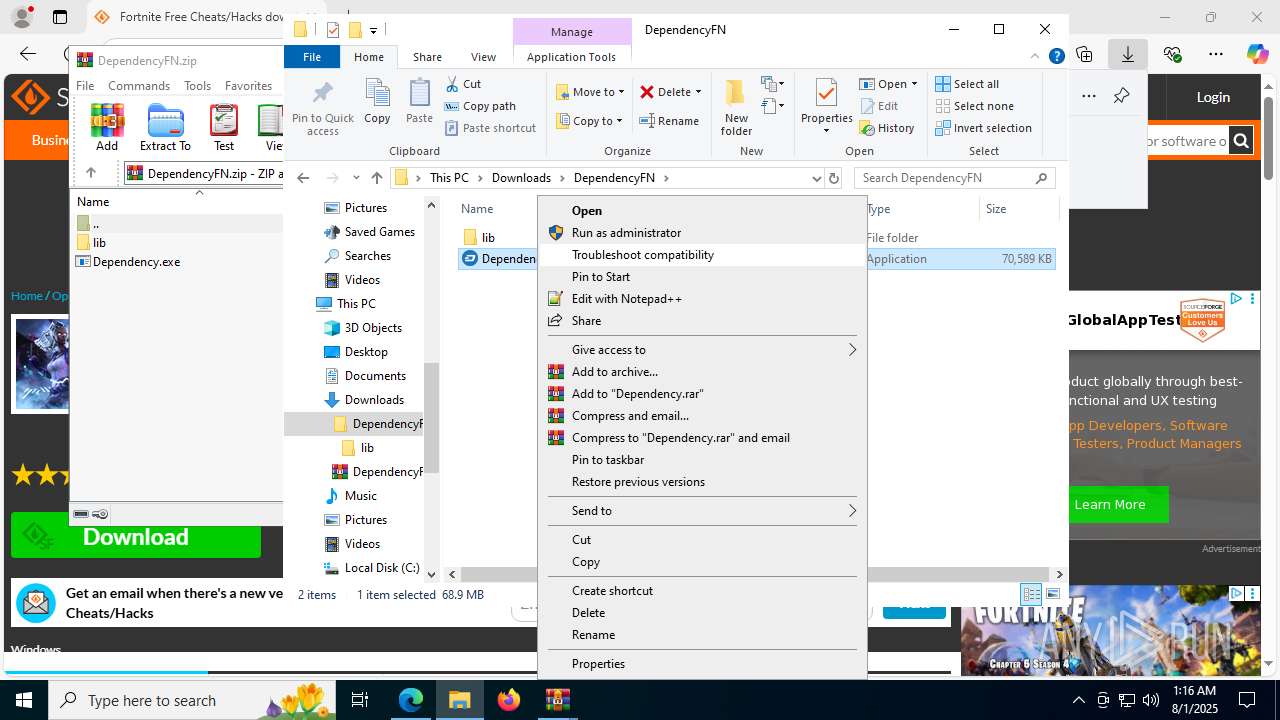
Task: Click Select none in ribbon
Action: click(974, 106)
